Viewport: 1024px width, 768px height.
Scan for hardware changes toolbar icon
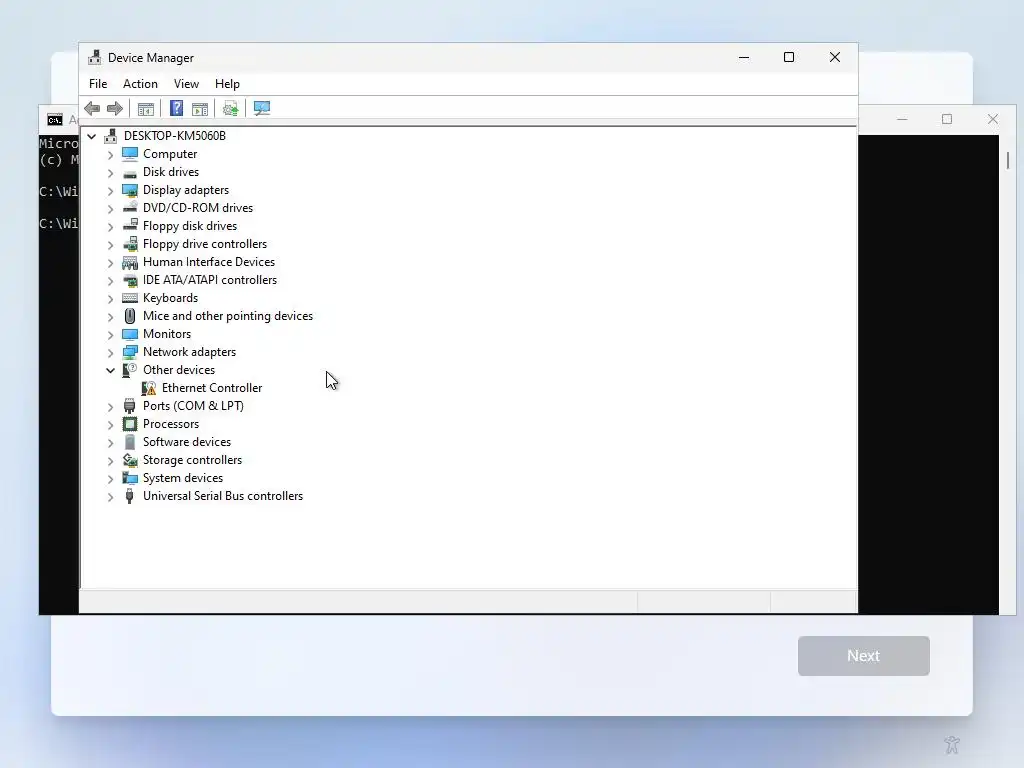[262, 108]
